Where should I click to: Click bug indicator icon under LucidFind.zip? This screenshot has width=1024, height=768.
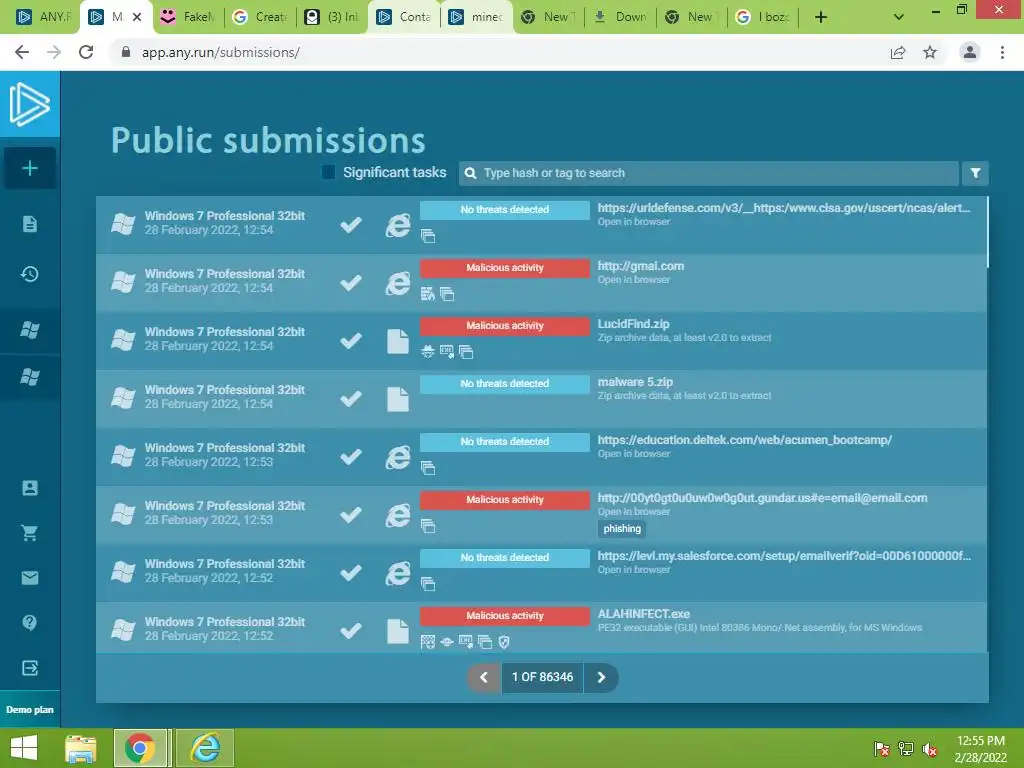coord(428,352)
